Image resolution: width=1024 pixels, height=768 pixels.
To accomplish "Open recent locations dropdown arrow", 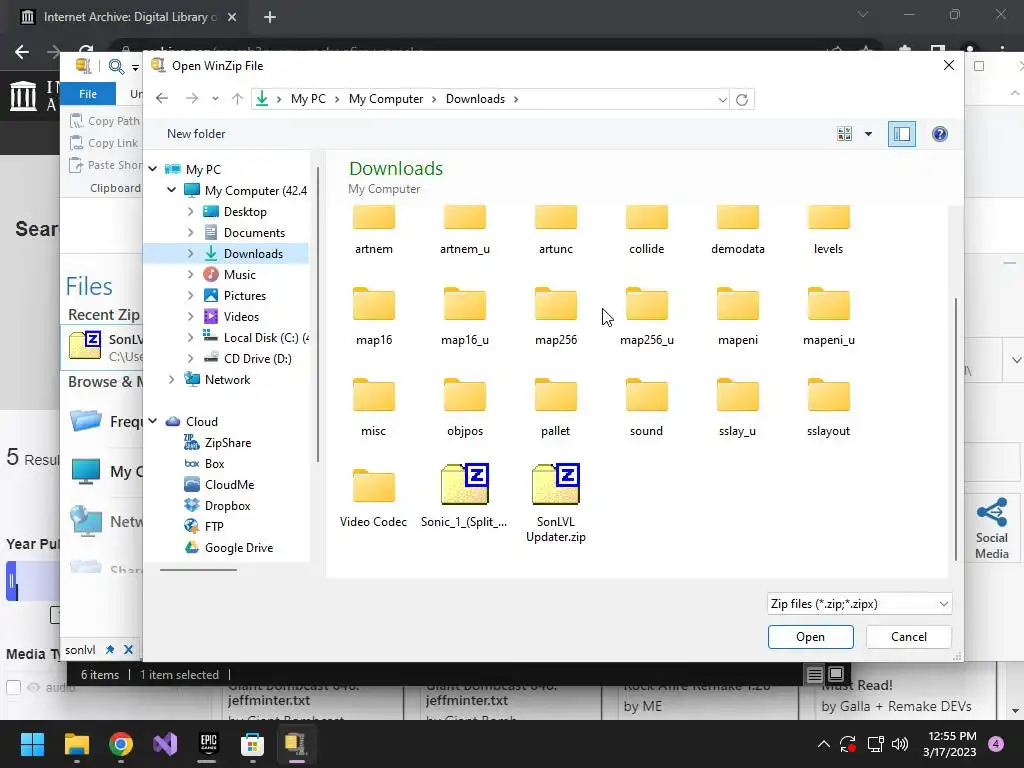I will [216, 99].
